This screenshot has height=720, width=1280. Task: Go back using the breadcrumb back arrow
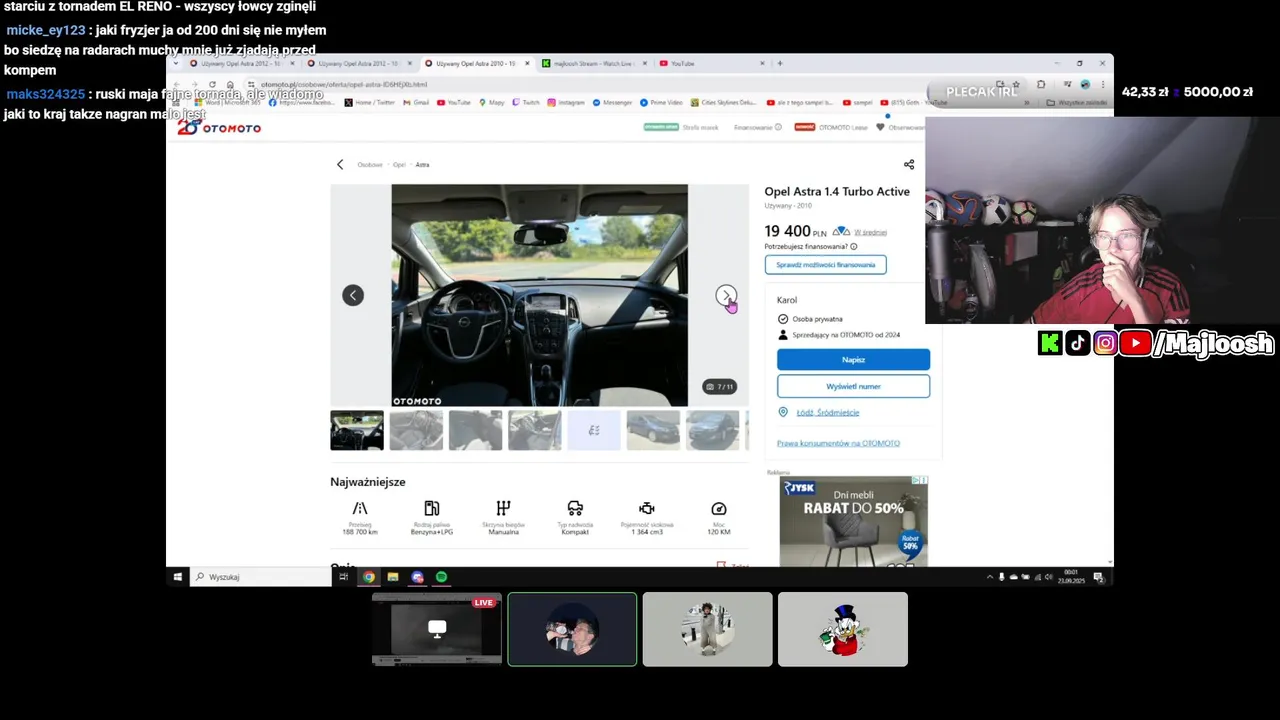click(x=340, y=164)
